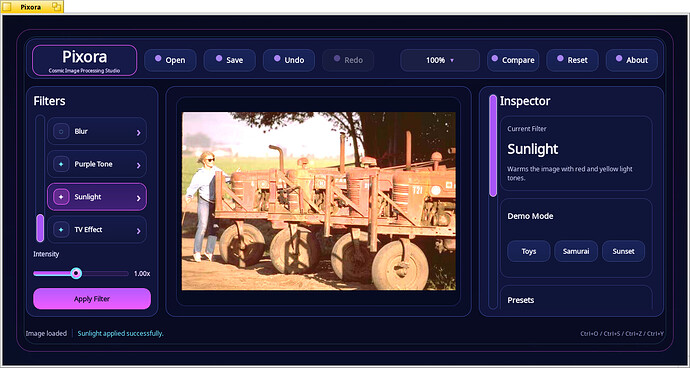Click the Current Filter label
Viewport: 690px width, 368px height.
coord(528,129)
